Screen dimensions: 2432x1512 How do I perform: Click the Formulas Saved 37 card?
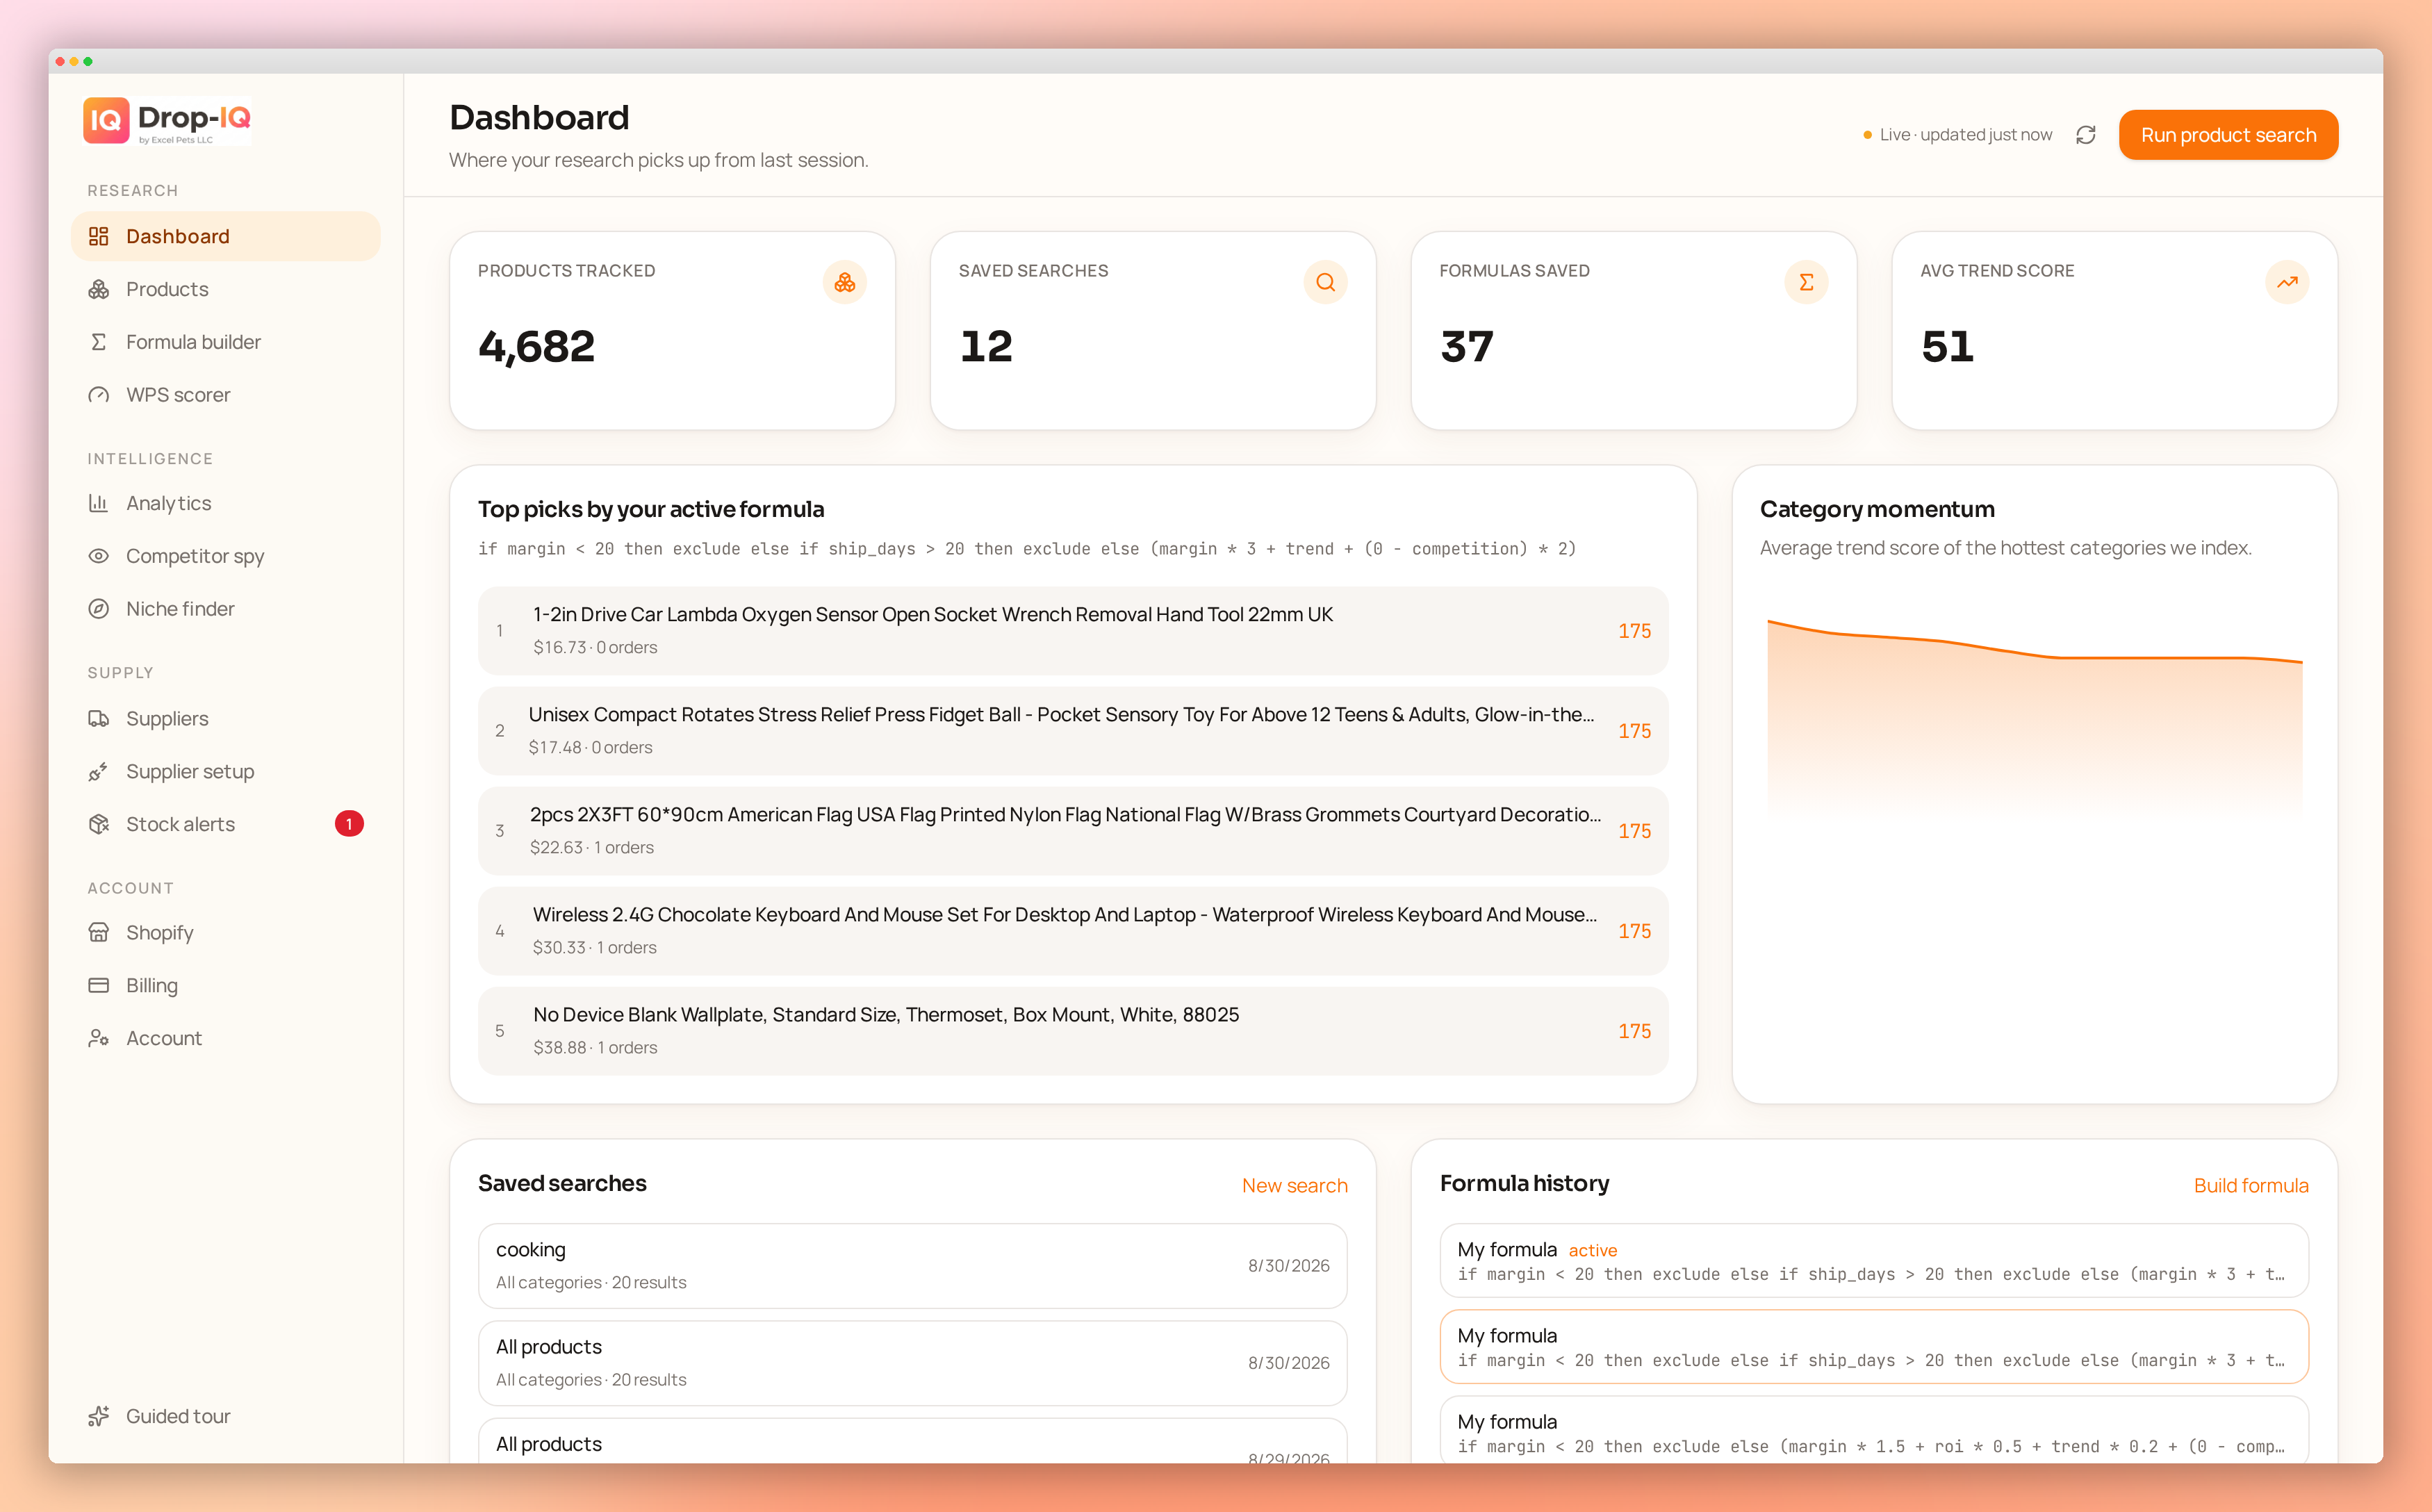(x=1634, y=331)
